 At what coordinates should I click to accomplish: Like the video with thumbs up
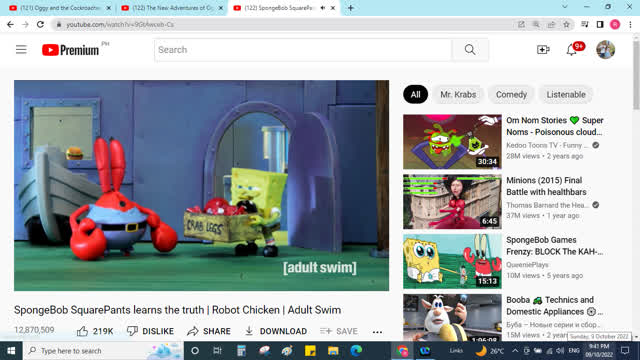coord(95,331)
